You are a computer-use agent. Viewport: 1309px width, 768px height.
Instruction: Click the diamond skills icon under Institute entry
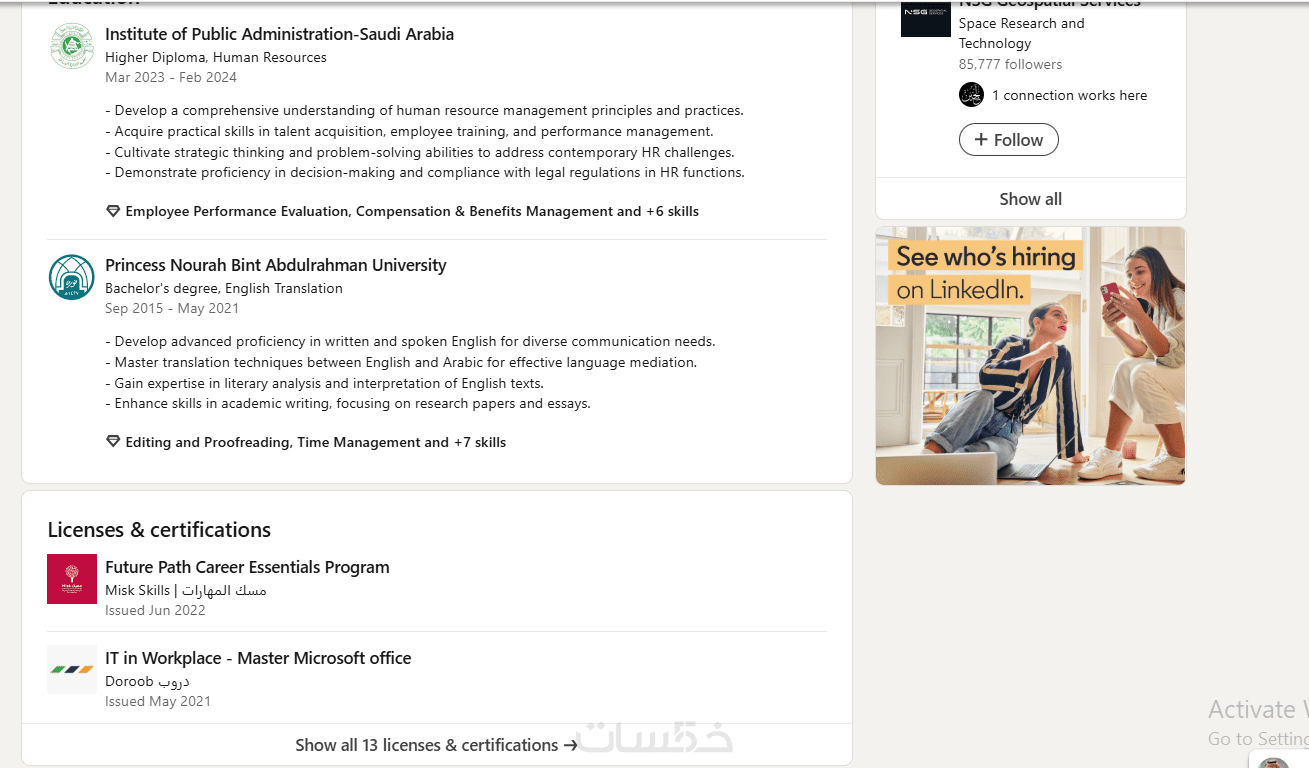coord(113,211)
